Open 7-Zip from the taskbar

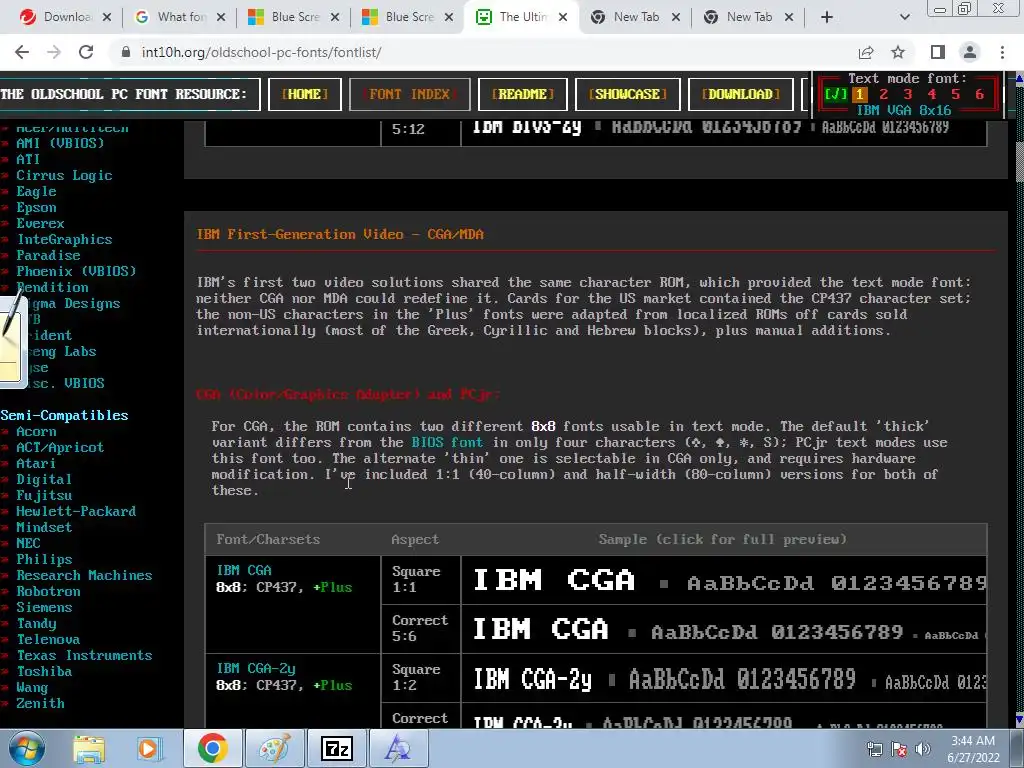pyautogui.click(x=337, y=749)
